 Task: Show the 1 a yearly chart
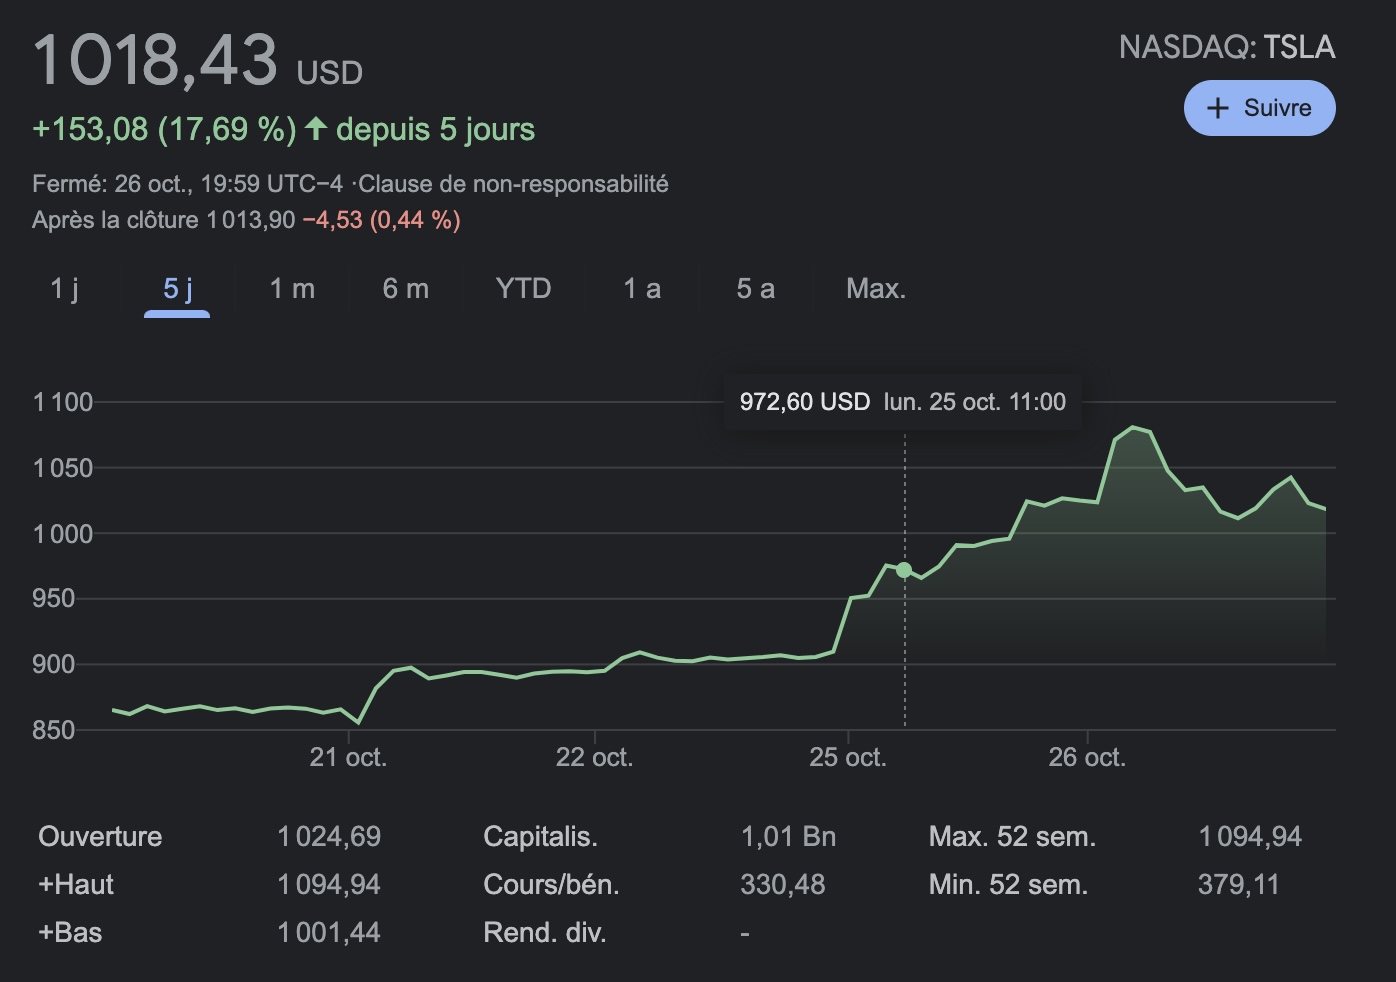[641, 289]
